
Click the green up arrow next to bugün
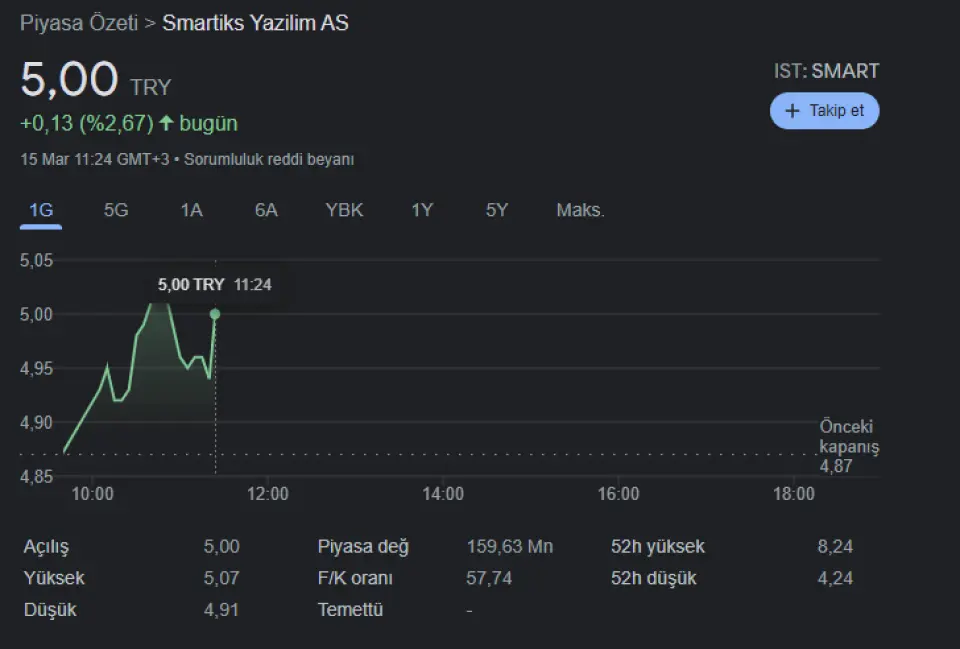point(166,123)
